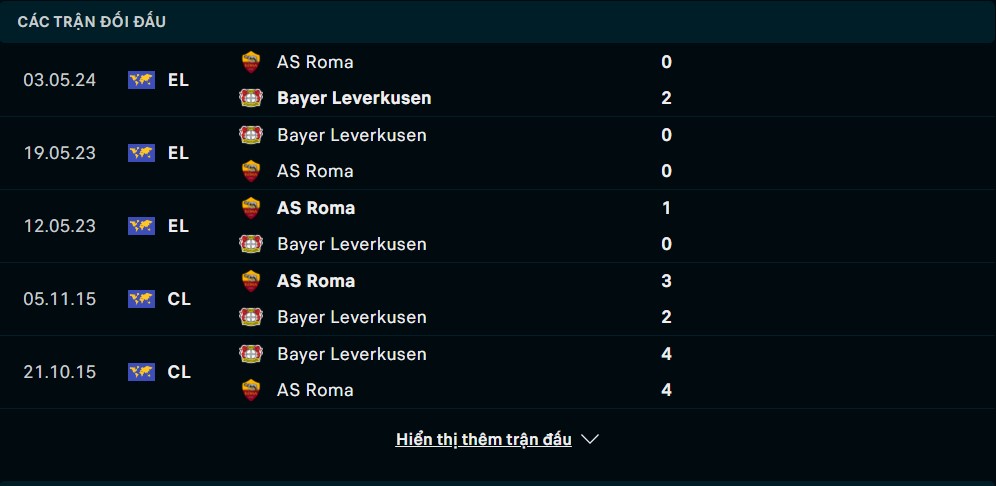Click AS Roma crest in 21.10.15 match

251,390
